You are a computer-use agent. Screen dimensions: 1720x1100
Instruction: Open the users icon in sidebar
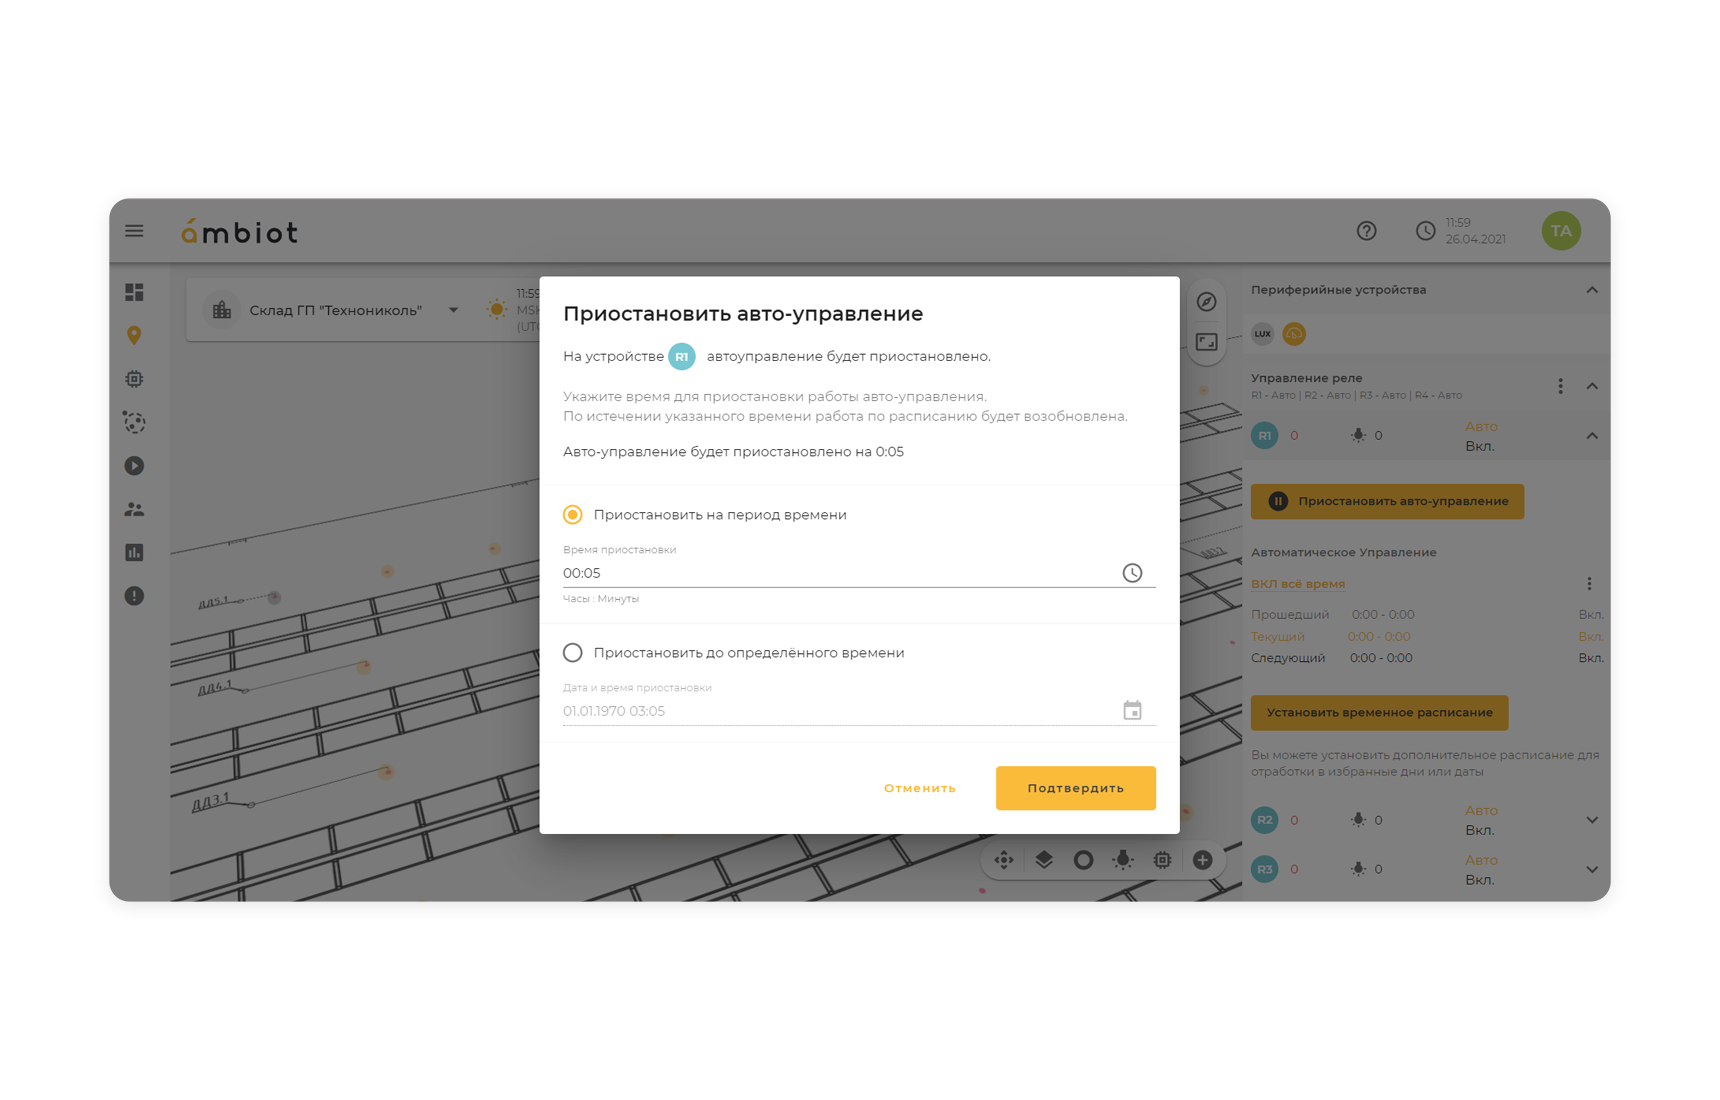click(134, 509)
